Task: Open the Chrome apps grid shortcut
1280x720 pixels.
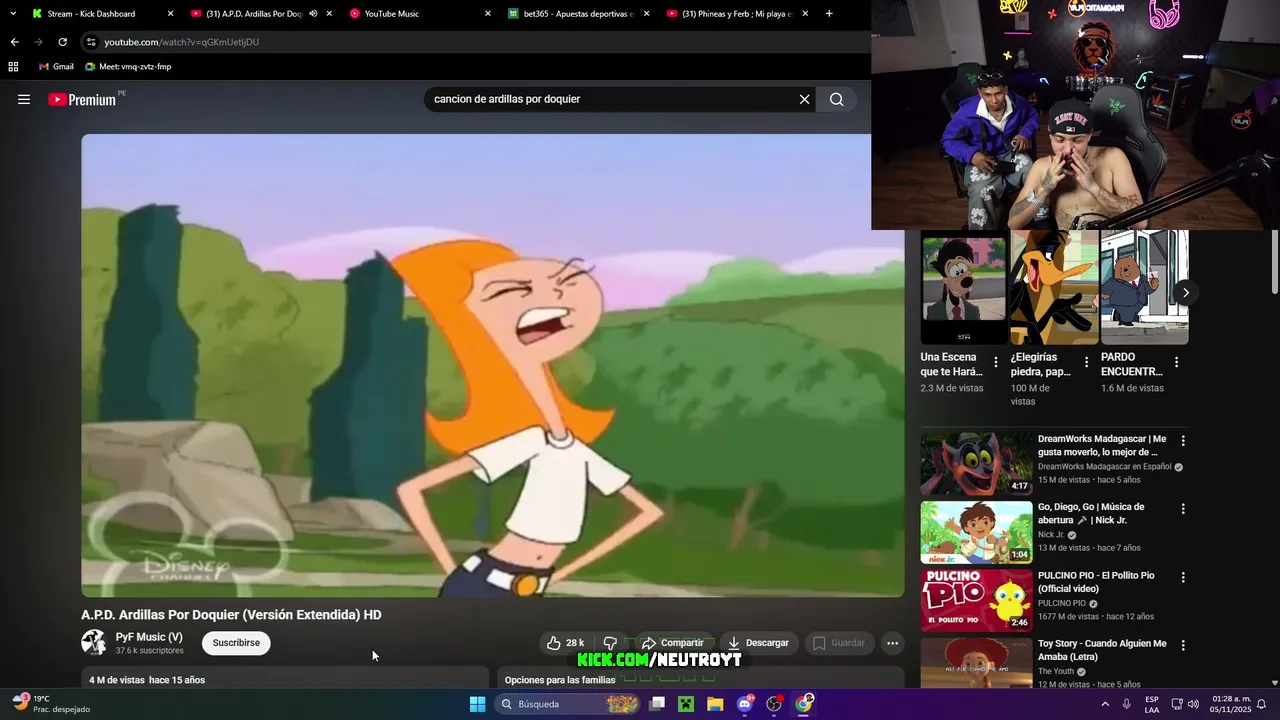Action: click(x=13, y=67)
